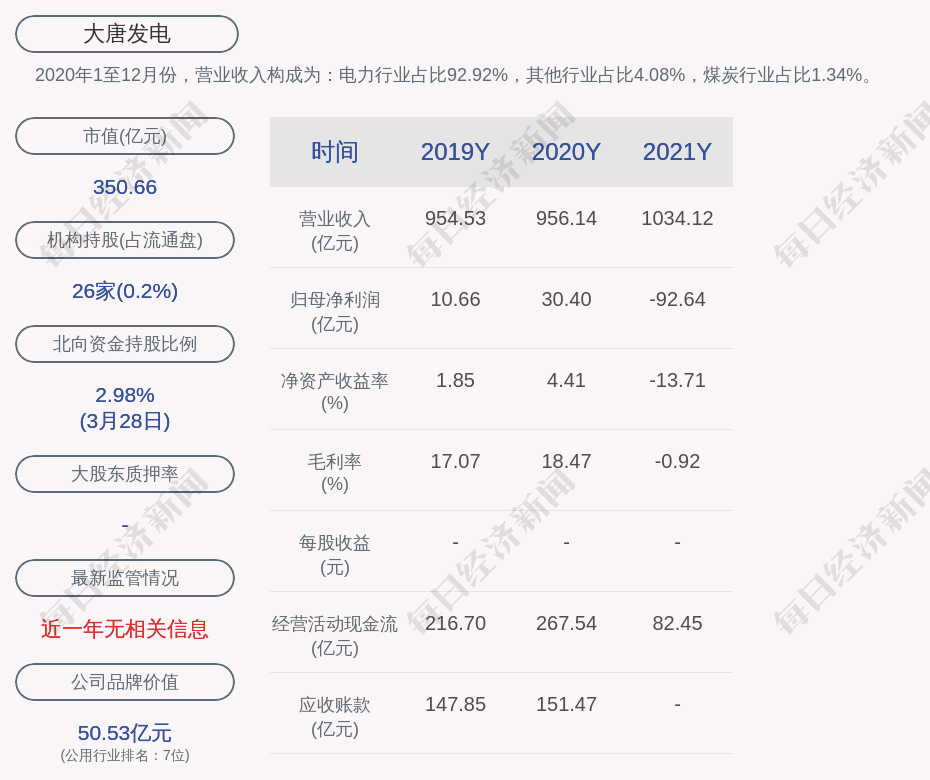Select 2021 cash flow 82.45
This screenshot has height=780, width=930.
pyautogui.click(x=677, y=623)
